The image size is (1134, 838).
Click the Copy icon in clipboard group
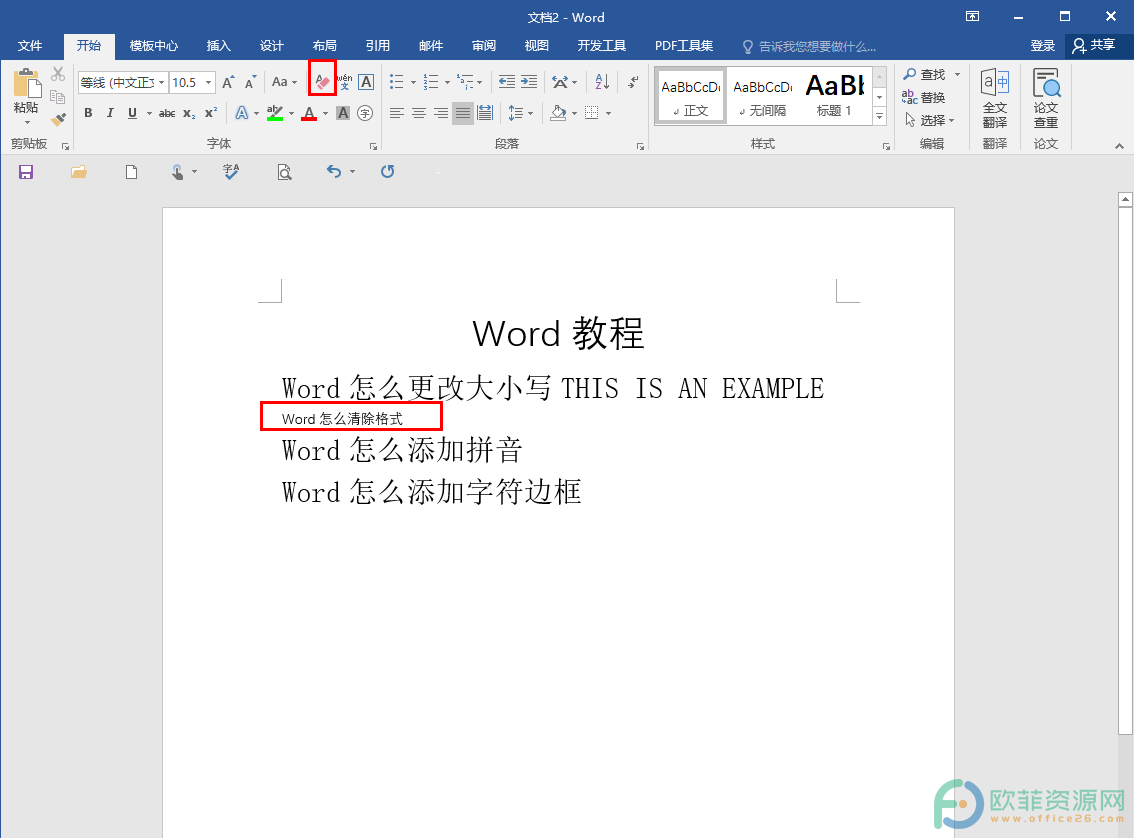[58, 97]
